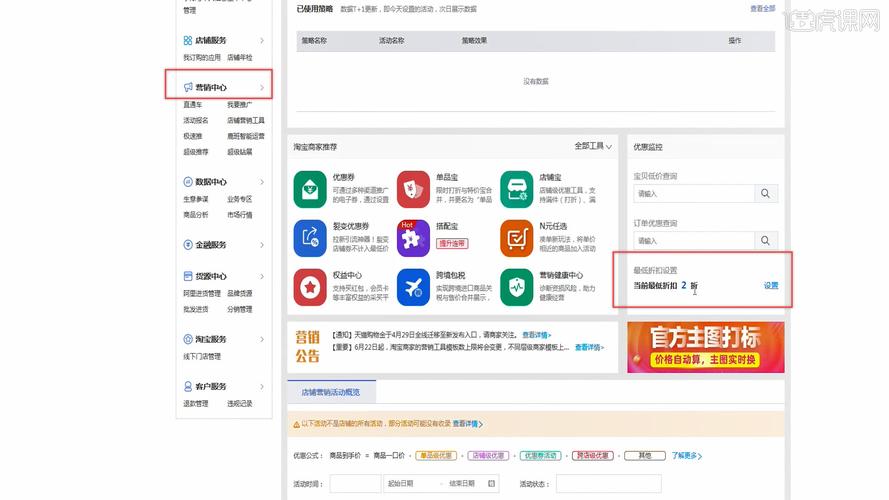The image size is (889, 500).
Task: Click 查看详情 in the orange warning bar
Action: pyautogui.click(x=467, y=424)
